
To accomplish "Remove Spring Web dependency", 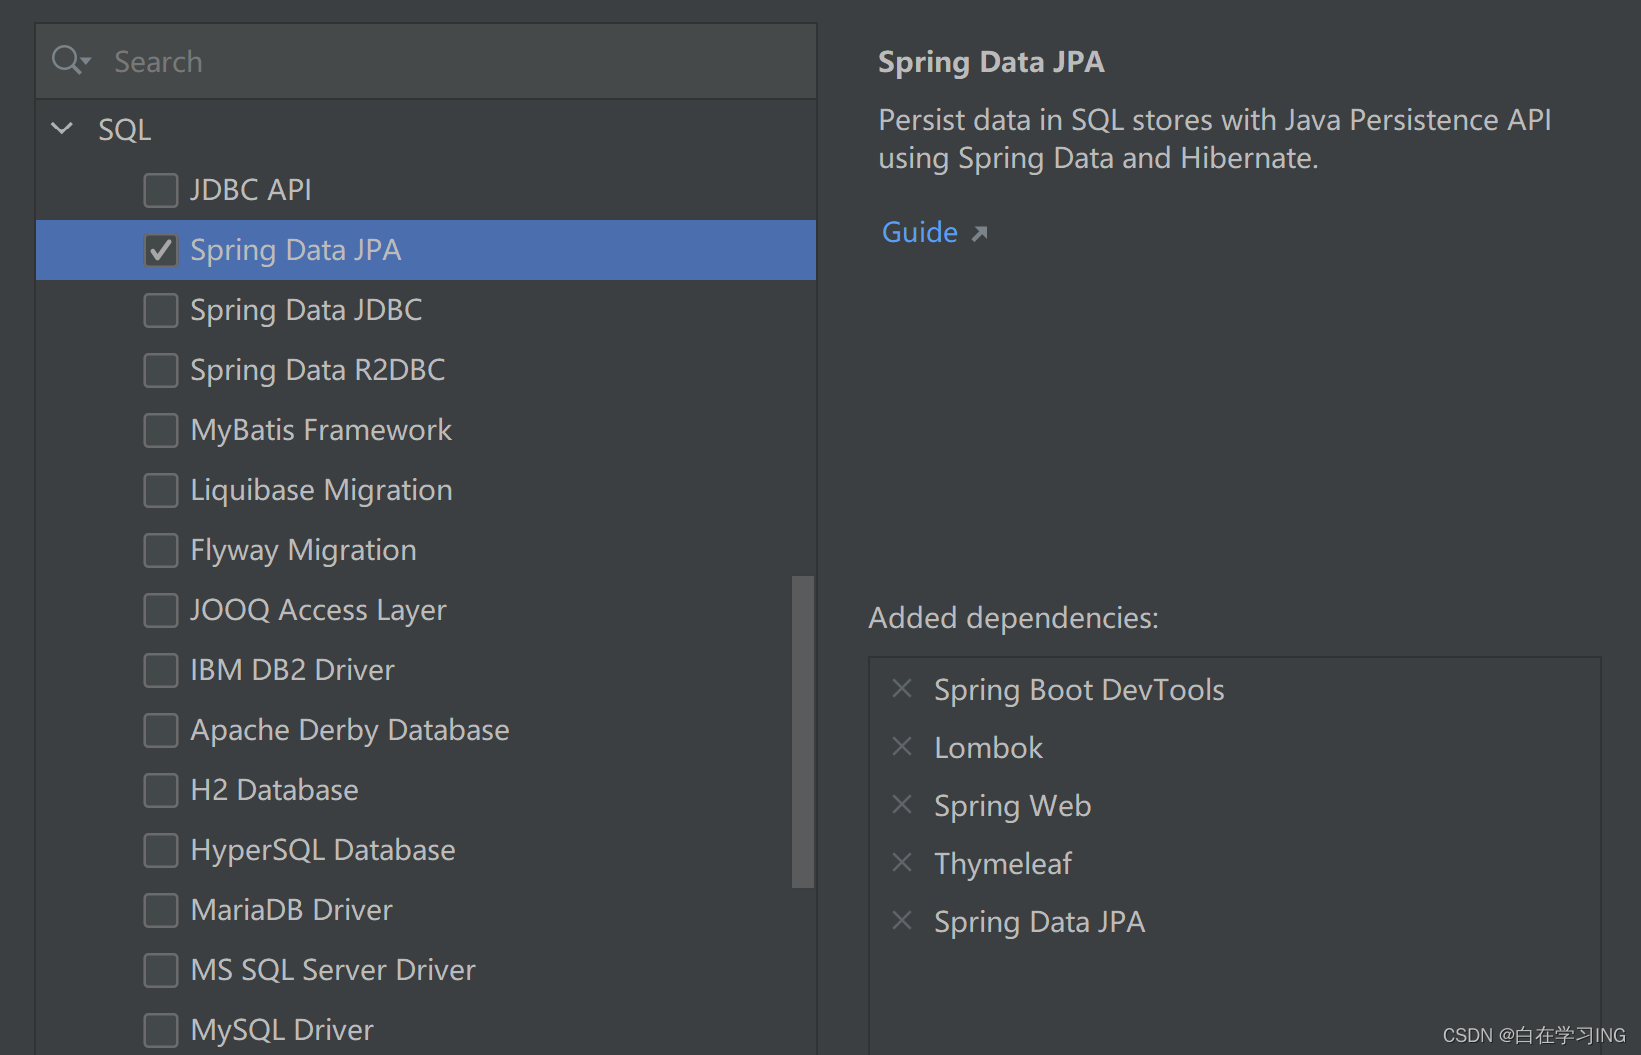I will click(902, 805).
